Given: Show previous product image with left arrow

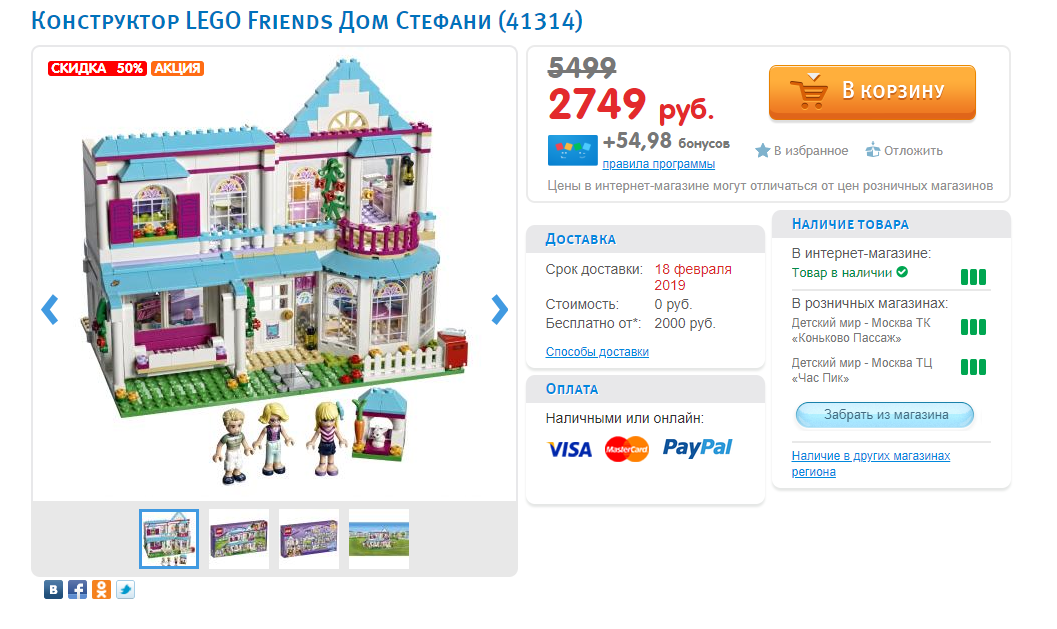Looking at the screenshot, I should pyautogui.click(x=50, y=309).
